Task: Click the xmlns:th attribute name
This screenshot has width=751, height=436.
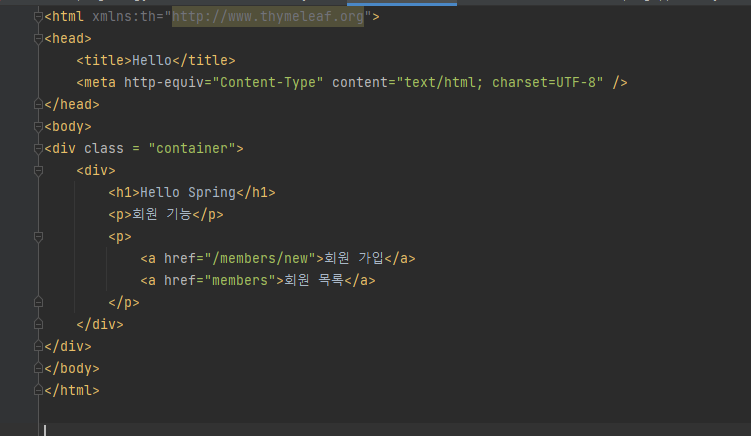Action: tap(124, 17)
